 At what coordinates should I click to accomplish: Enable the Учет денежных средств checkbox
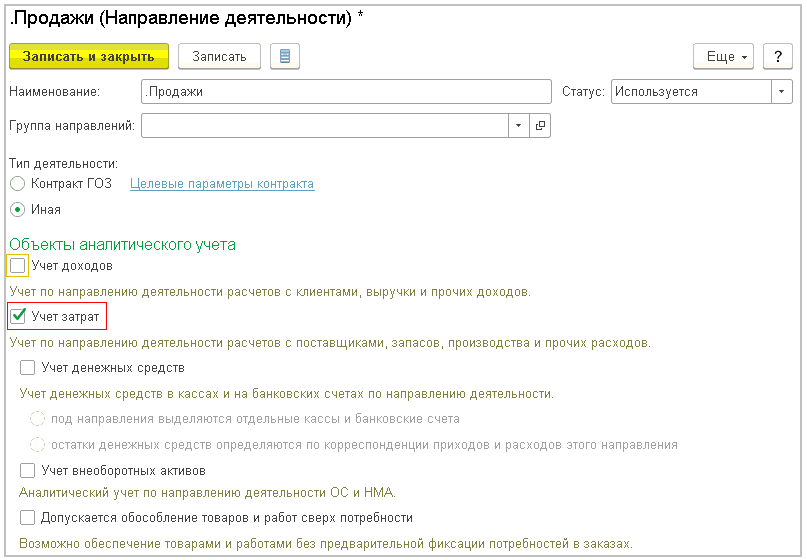(27, 368)
